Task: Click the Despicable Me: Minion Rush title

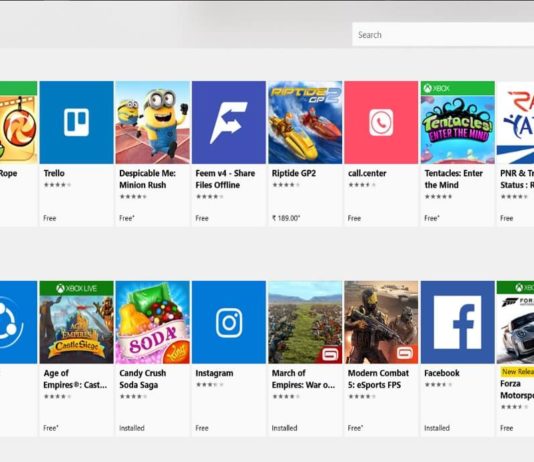Action: click(147, 179)
